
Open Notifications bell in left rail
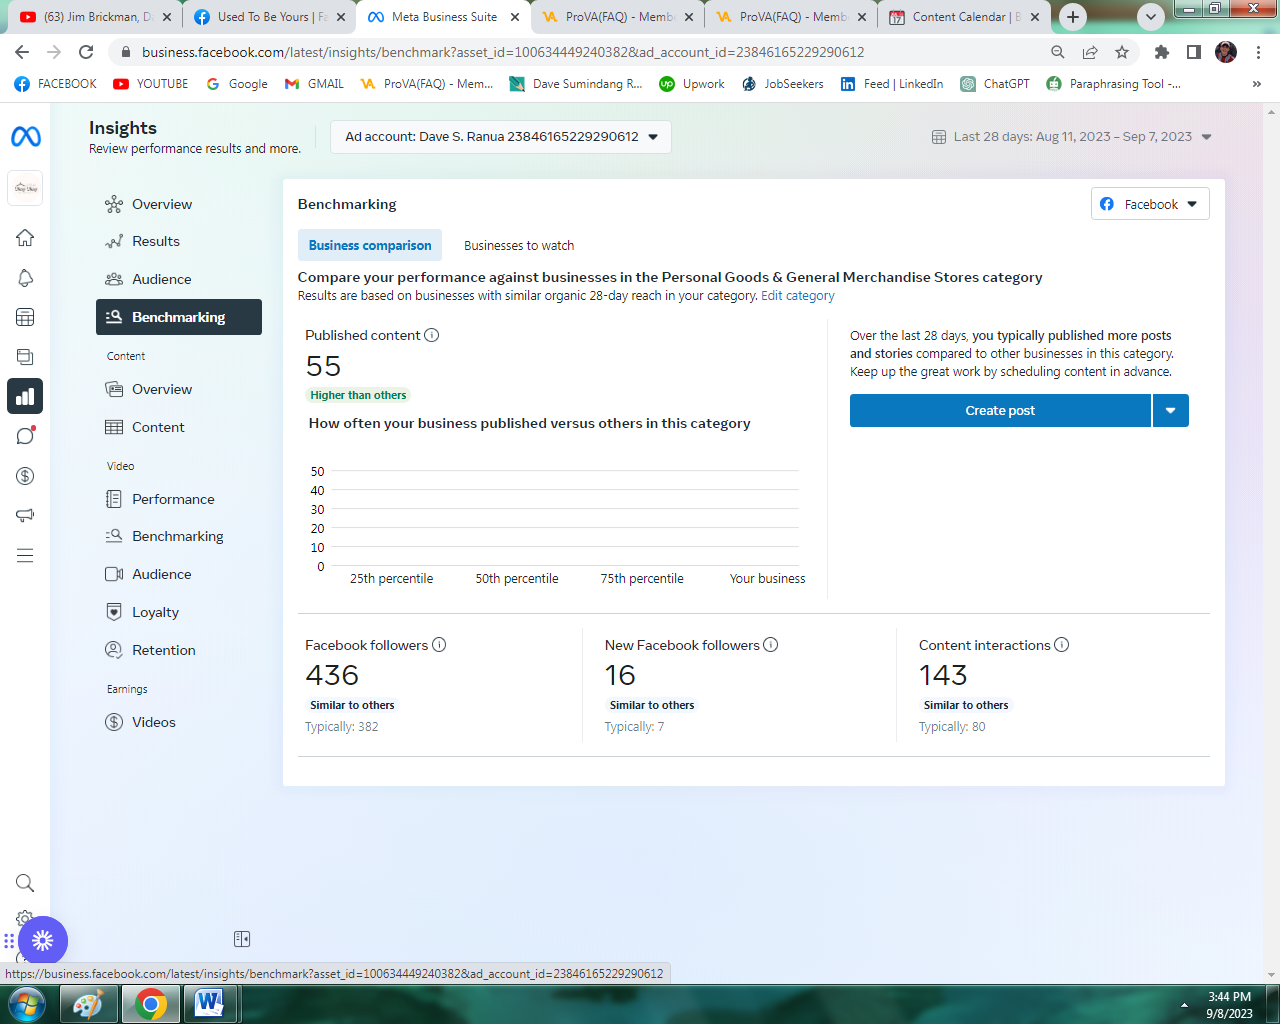[x=25, y=278]
